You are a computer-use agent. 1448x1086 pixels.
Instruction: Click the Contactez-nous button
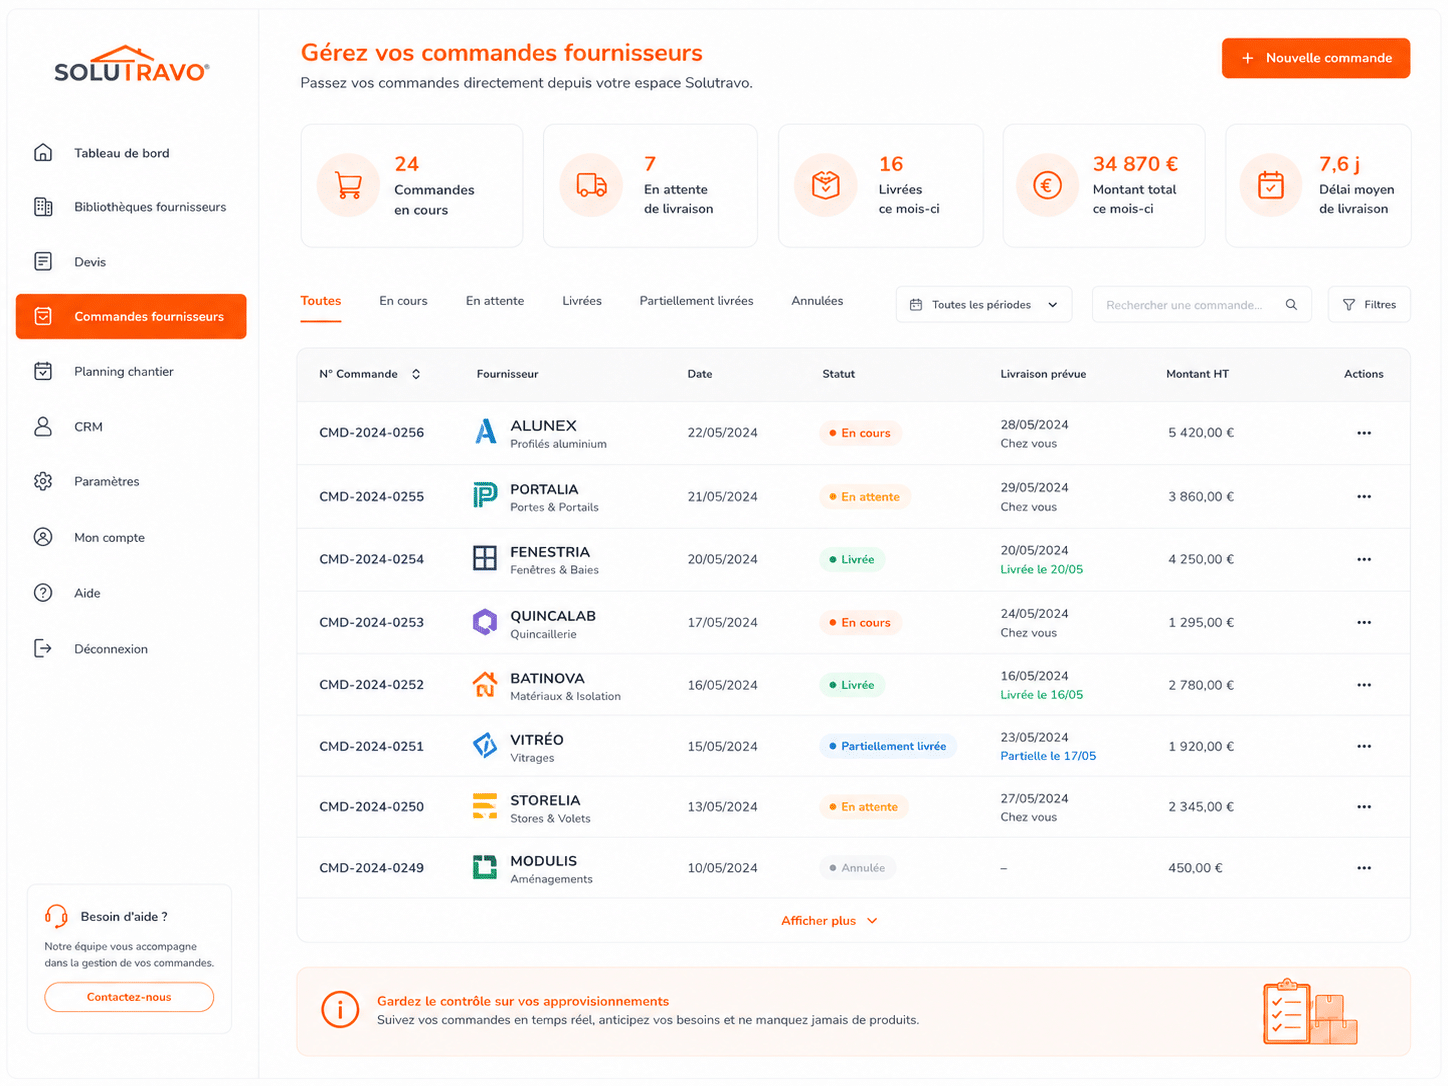pos(129,997)
